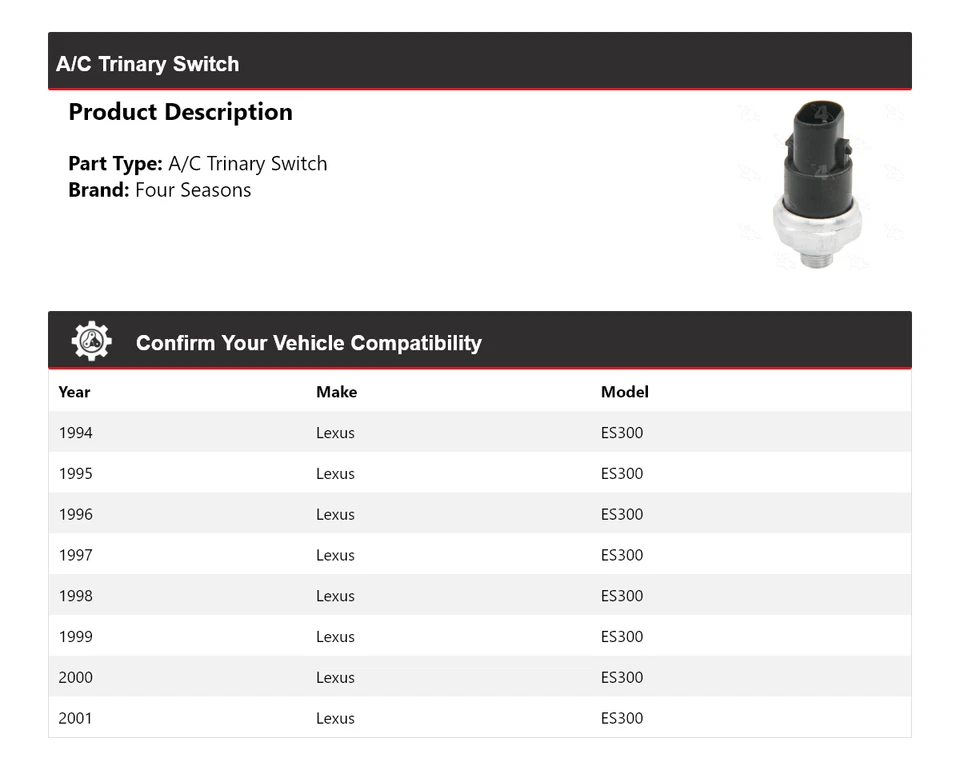This screenshot has height=770, width=960.
Task: Click Lexus in the 1995 row
Action: [335, 474]
